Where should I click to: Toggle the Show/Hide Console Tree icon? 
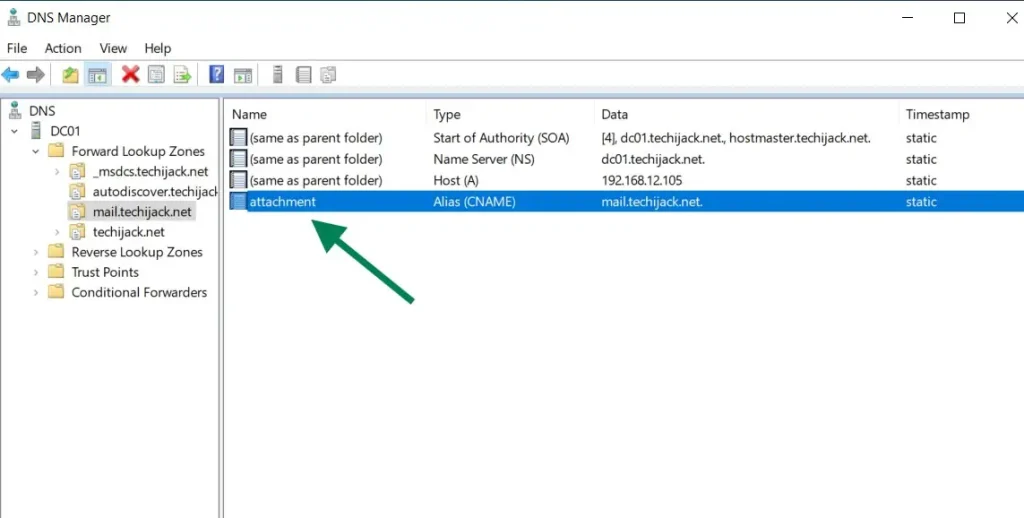98,75
